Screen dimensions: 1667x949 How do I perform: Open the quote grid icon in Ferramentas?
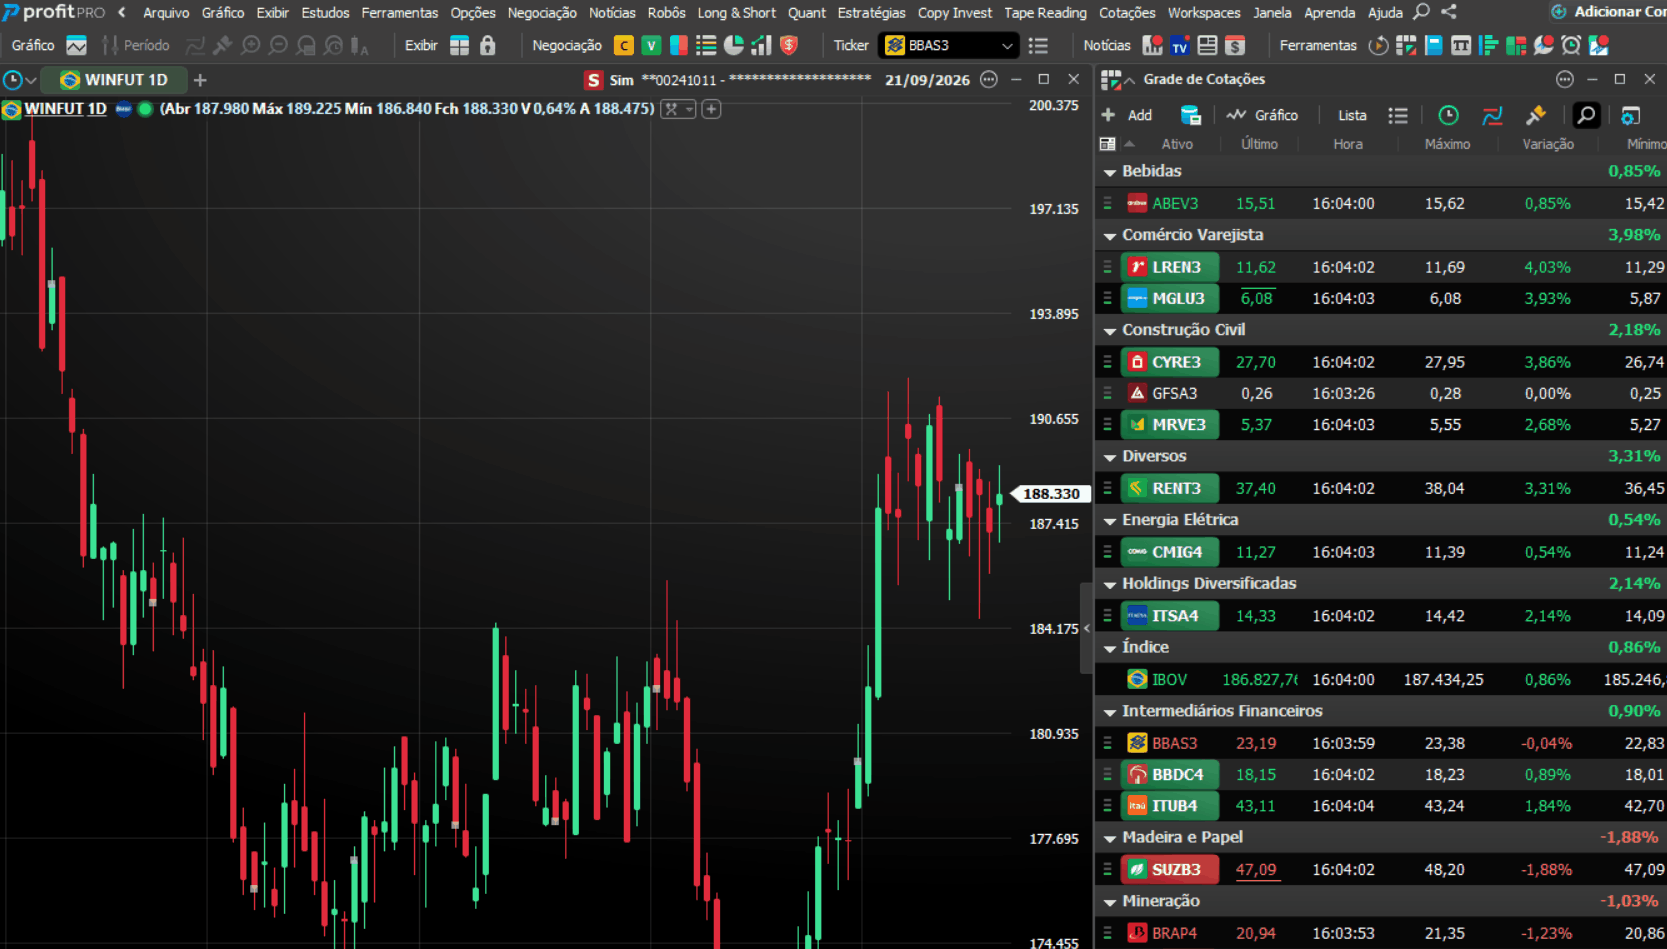pyautogui.click(x=1406, y=45)
